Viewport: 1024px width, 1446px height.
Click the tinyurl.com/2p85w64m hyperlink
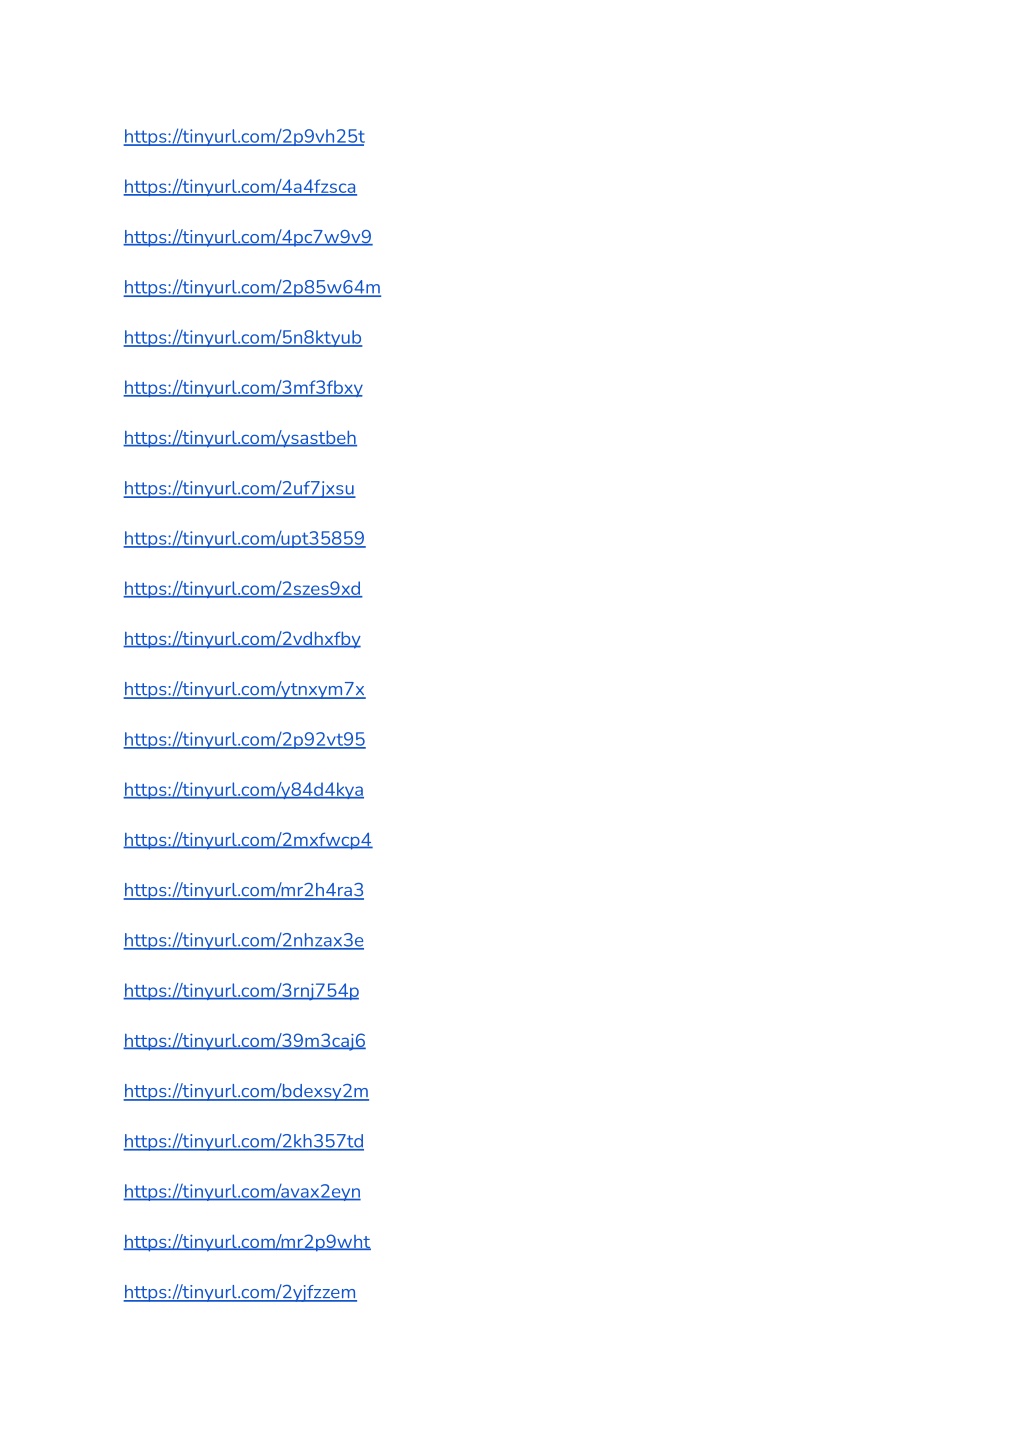point(252,288)
